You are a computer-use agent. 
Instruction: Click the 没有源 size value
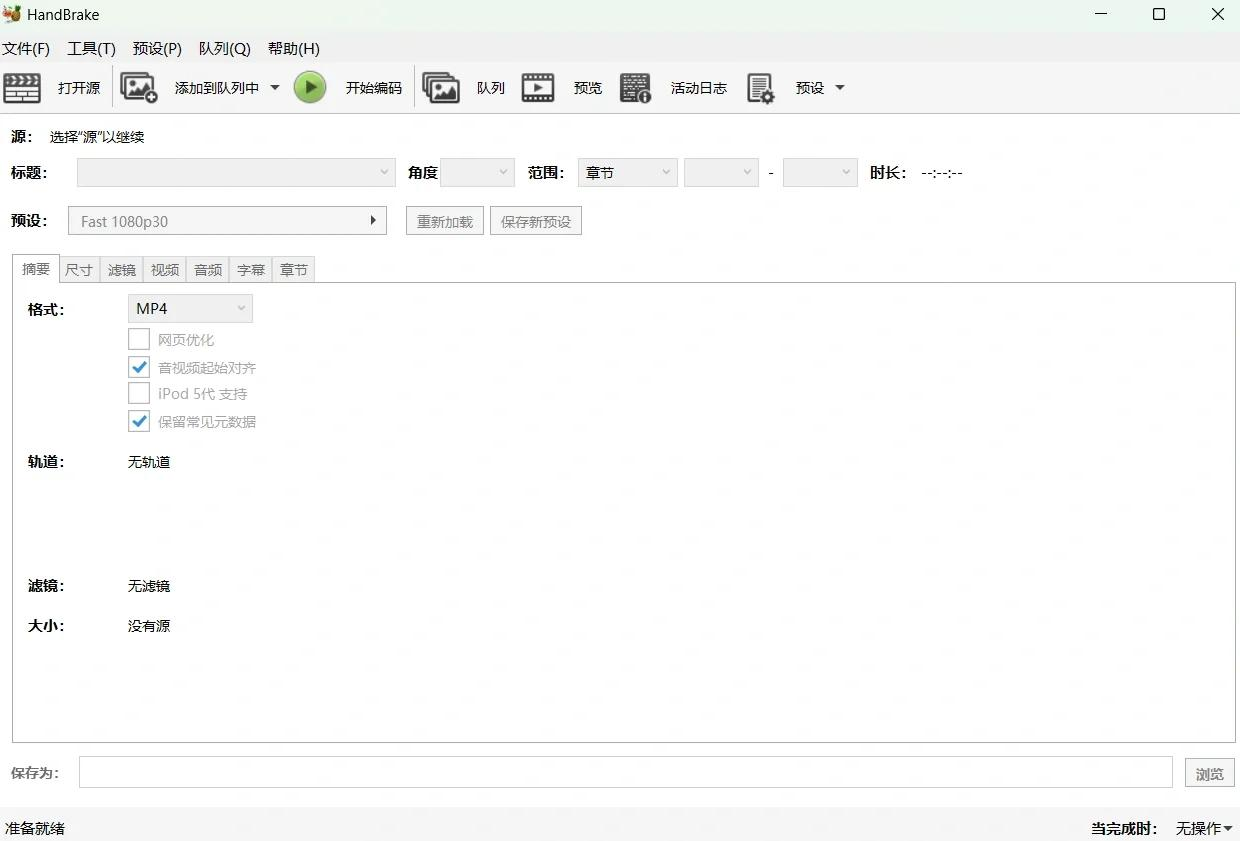pos(149,626)
